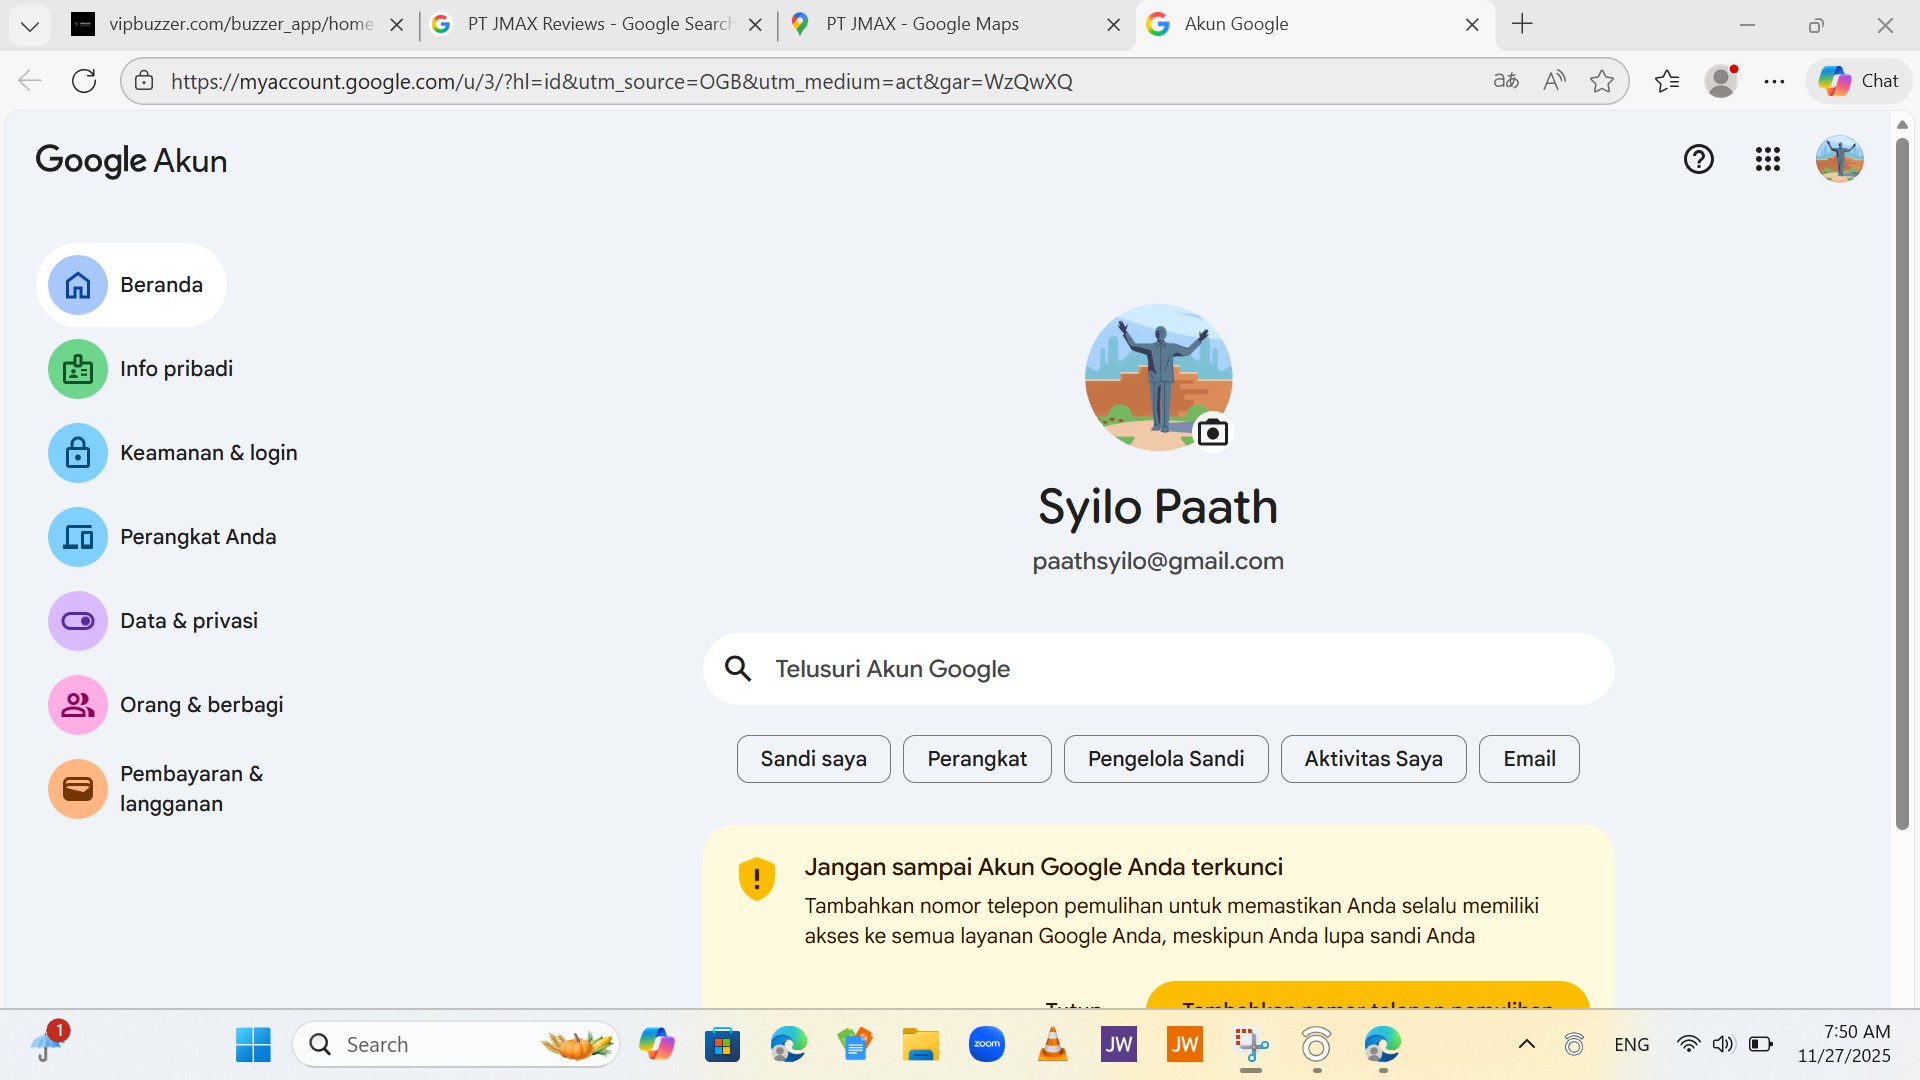This screenshot has height=1080, width=1920.
Task: Open Google apps grid launcher
Action: (1767, 159)
